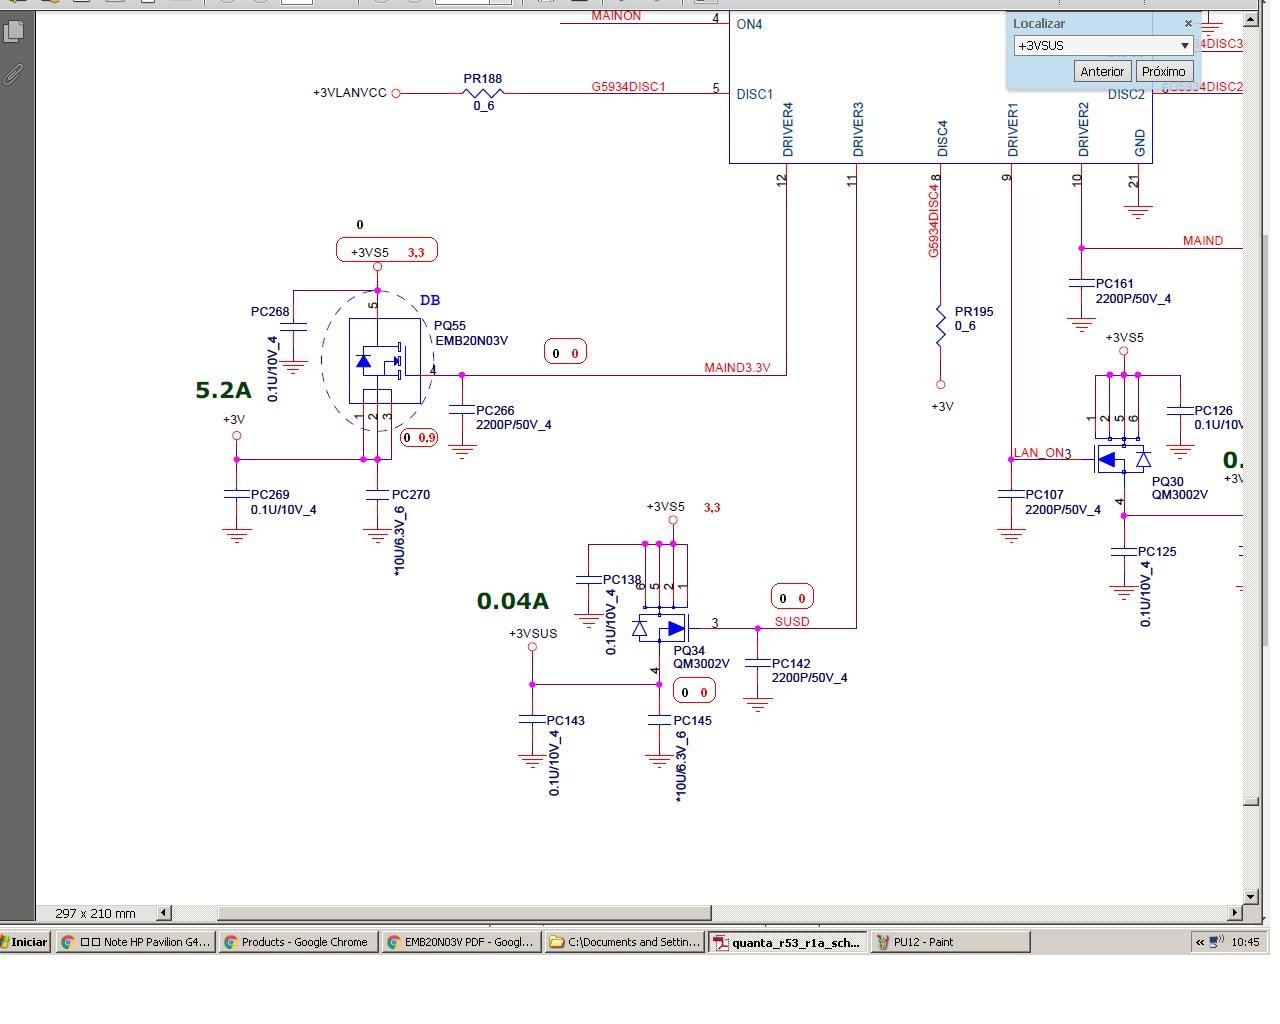Click the Próximo button
The width and height of the screenshot is (1280, 1024).
(x=1164, y=71)
